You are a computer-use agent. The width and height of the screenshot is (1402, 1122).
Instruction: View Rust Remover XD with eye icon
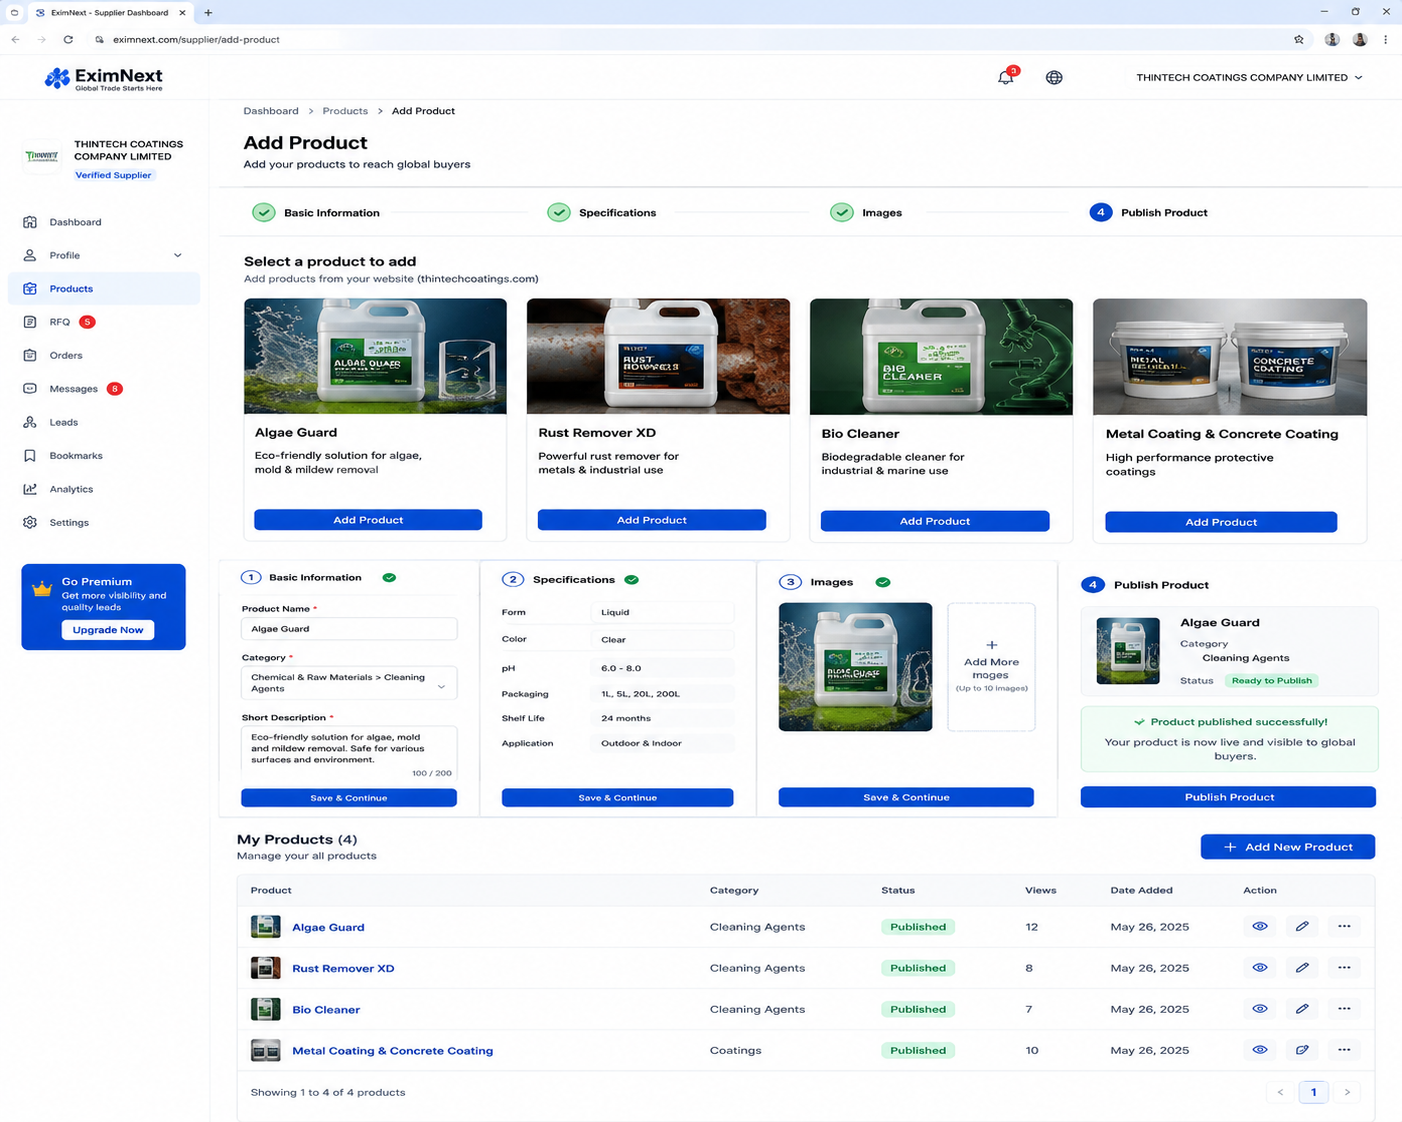coord(1260,967)
